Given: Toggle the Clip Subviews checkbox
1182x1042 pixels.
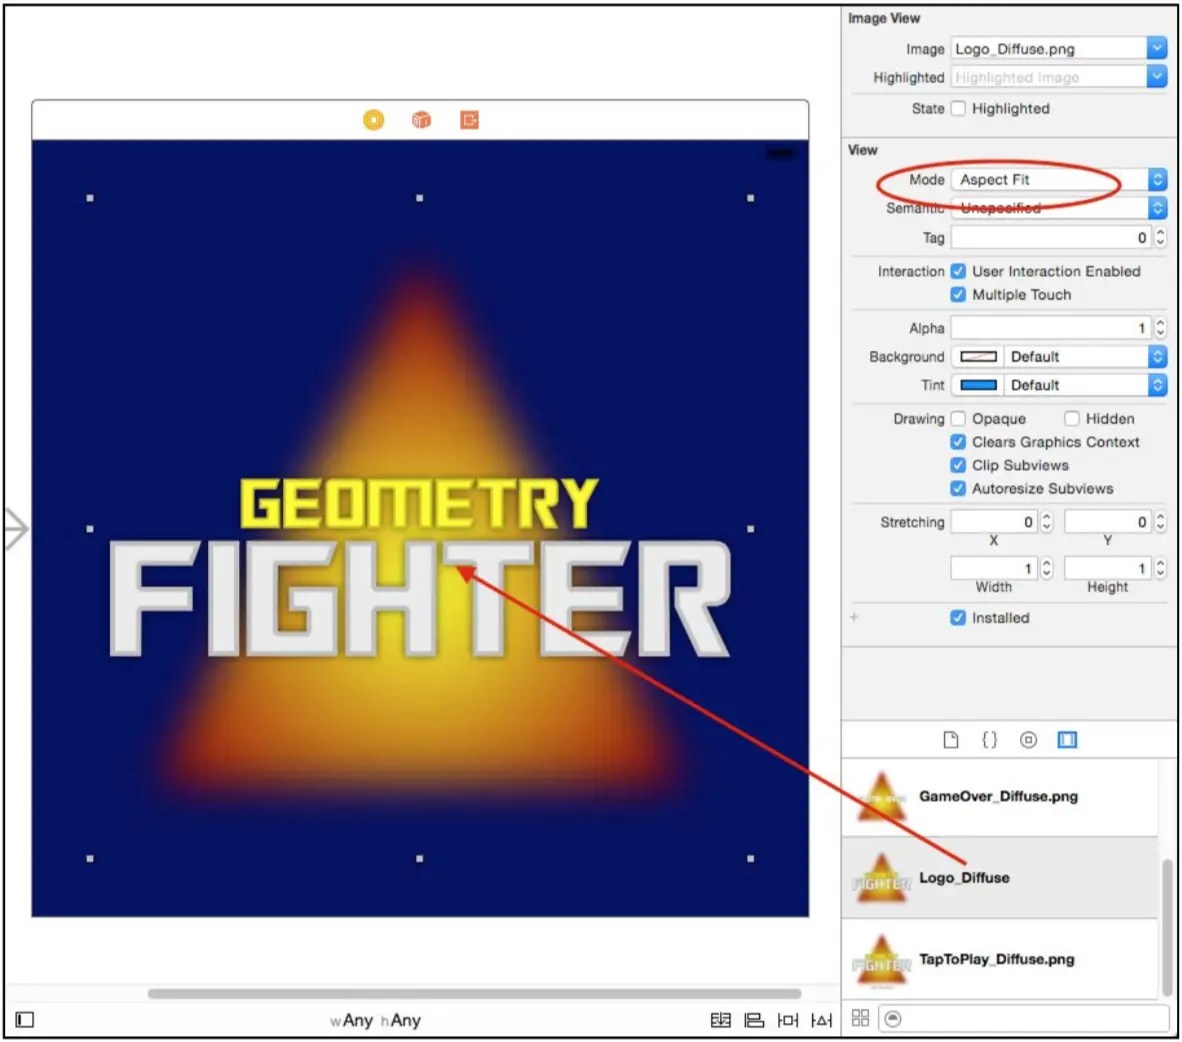Looking at the screenshot, I should [957, 465].
